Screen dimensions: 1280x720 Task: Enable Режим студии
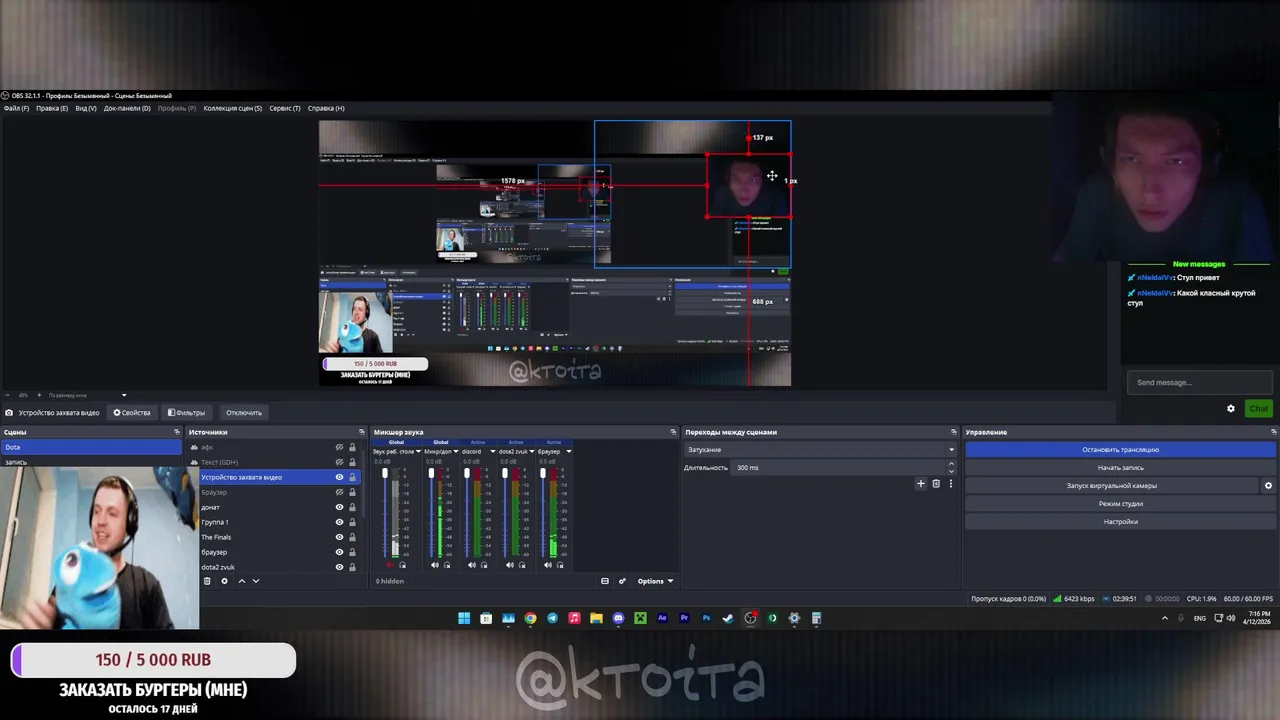pos(1120,504)
